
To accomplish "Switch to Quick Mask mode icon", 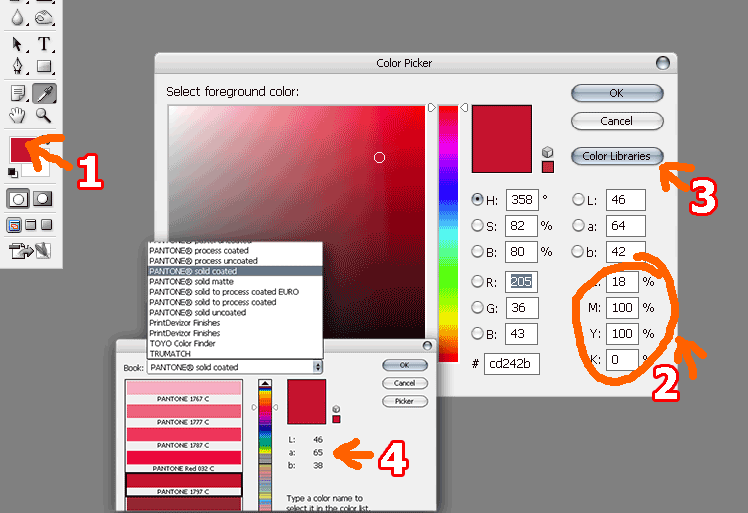I will (x=42, y=199).
